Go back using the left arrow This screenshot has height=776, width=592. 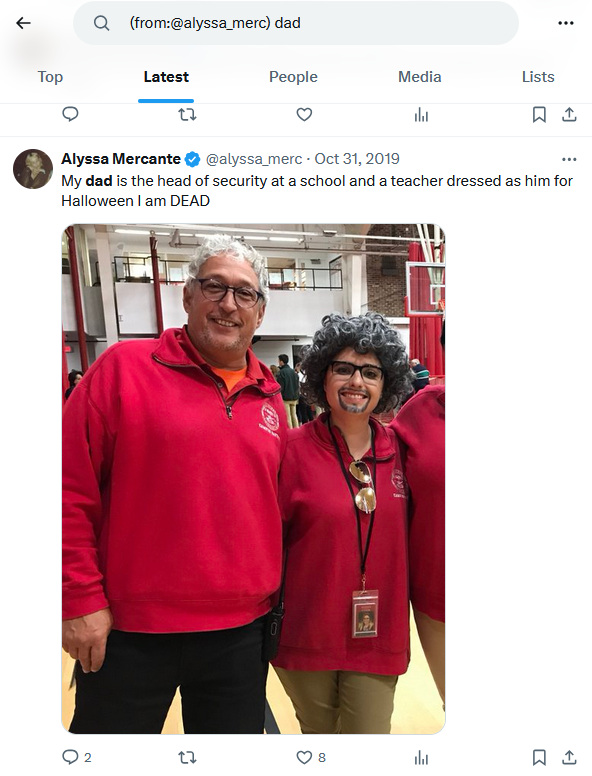tap(23, 23)
